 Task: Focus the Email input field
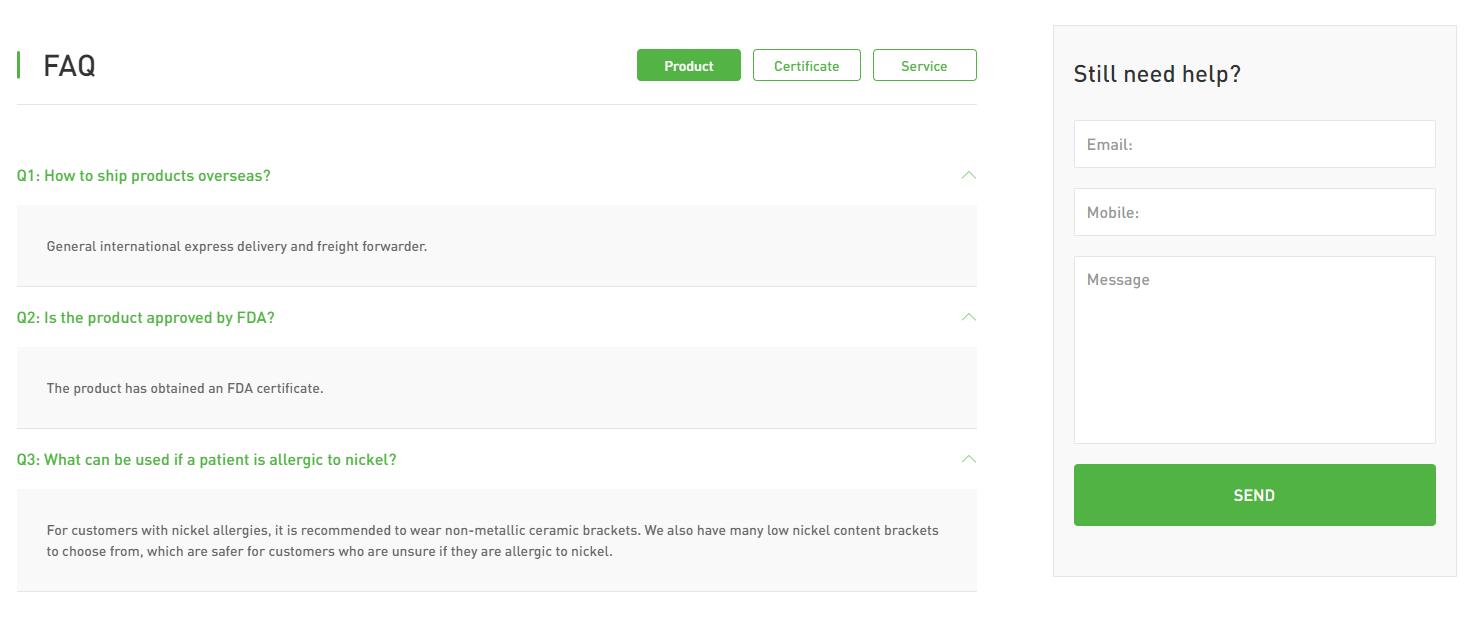tap(1254, 144)
